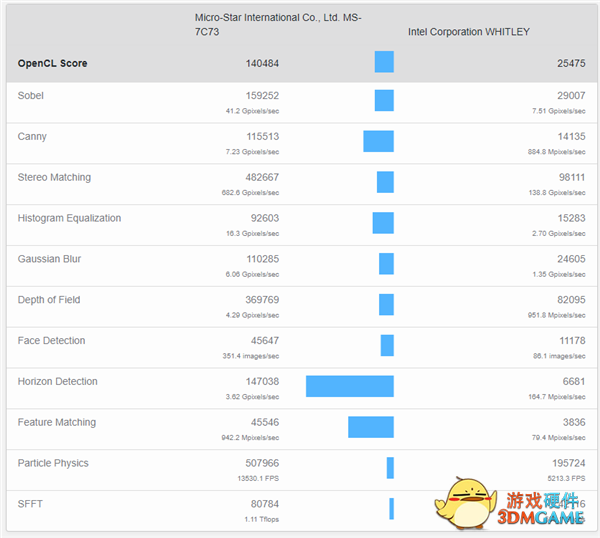This screenshot has height=538, width=600.
Task: Click the SFFT benchmark label
Action: tap(30, 505)
